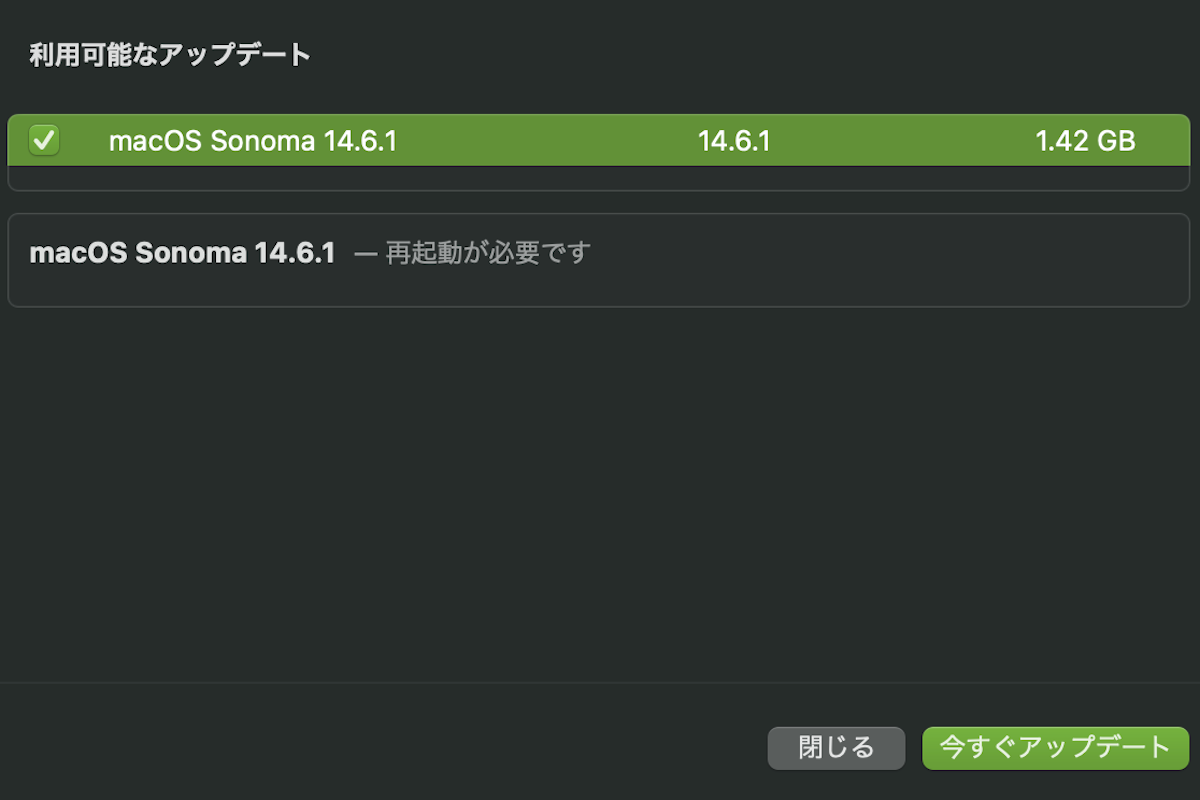
Task: Click the green row left of the checkbox
Action: 17,141
